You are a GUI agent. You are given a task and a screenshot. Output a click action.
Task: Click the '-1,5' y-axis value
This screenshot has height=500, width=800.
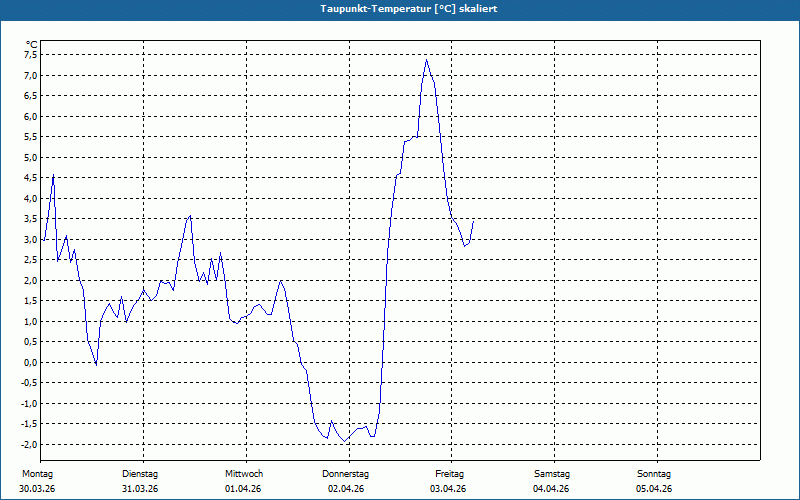(30, 424)
